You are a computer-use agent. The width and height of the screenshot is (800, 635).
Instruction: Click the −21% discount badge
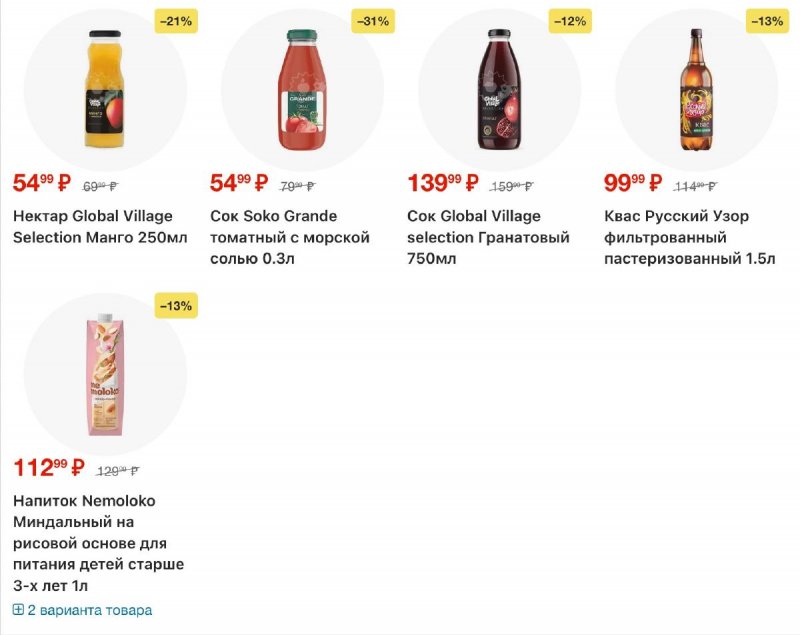(176, 21)
